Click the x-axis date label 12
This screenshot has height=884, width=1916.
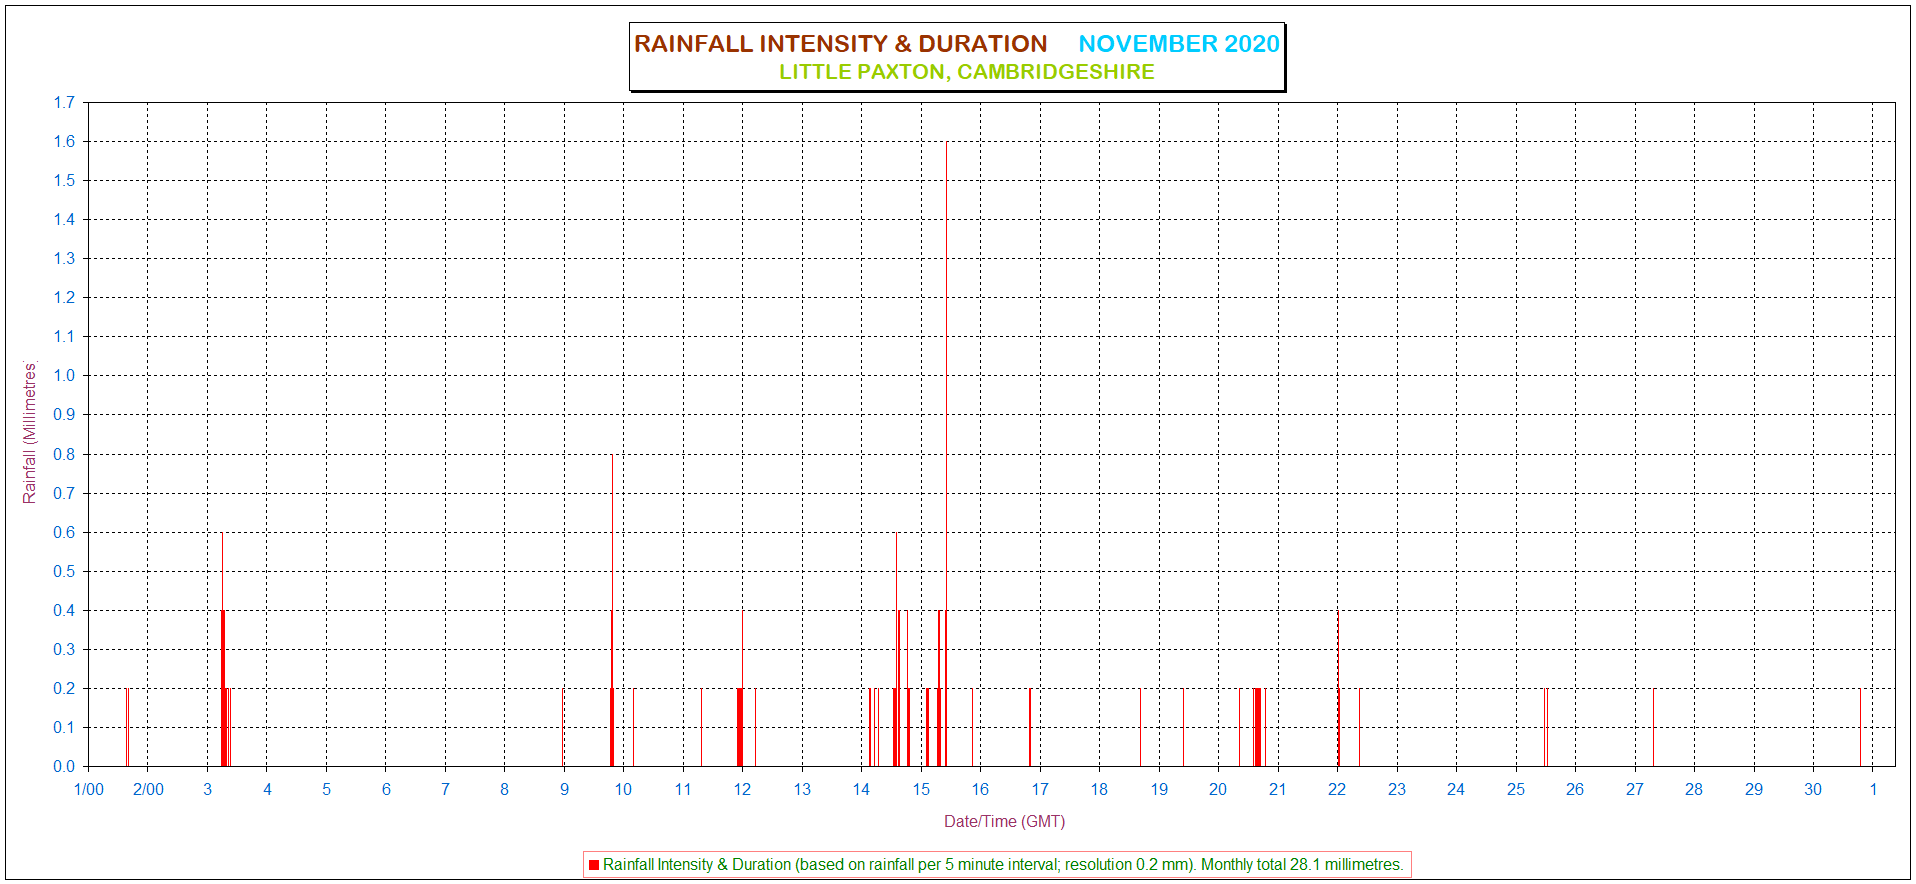tap(742, 789)
